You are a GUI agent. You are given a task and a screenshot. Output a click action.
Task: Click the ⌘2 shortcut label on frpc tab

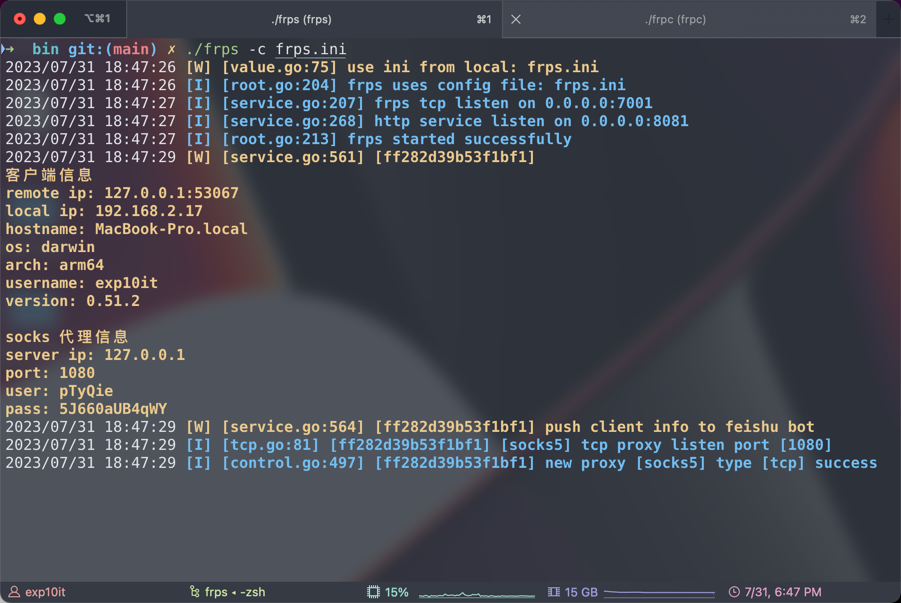(x=858, y=20)
